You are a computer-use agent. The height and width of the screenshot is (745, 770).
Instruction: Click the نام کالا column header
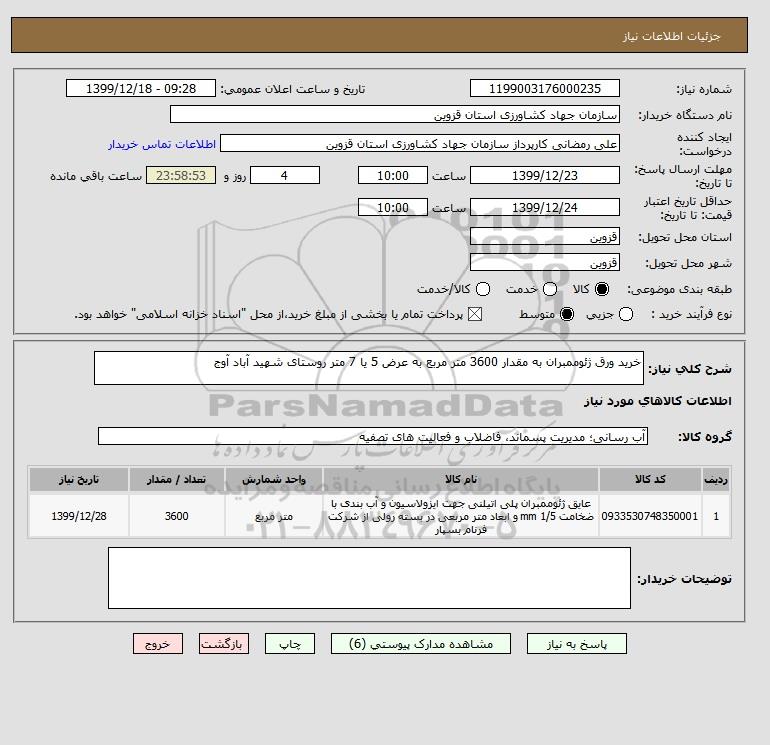point(461,479)
